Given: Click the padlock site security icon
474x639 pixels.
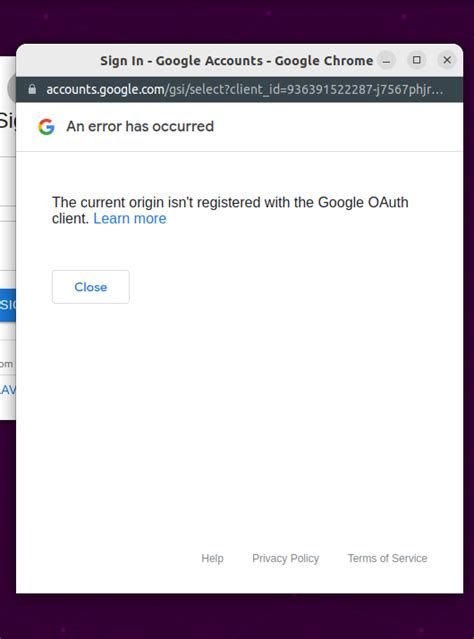Looking at the screenshot, I should tap(32, 89).
